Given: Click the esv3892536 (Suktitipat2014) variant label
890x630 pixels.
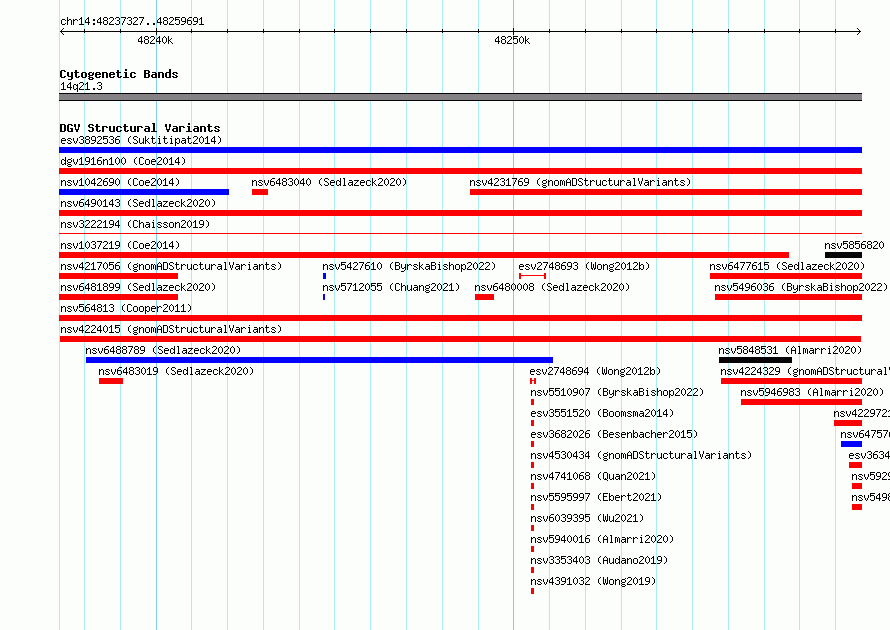Looking at the screenshot, I should click(141, 140).
